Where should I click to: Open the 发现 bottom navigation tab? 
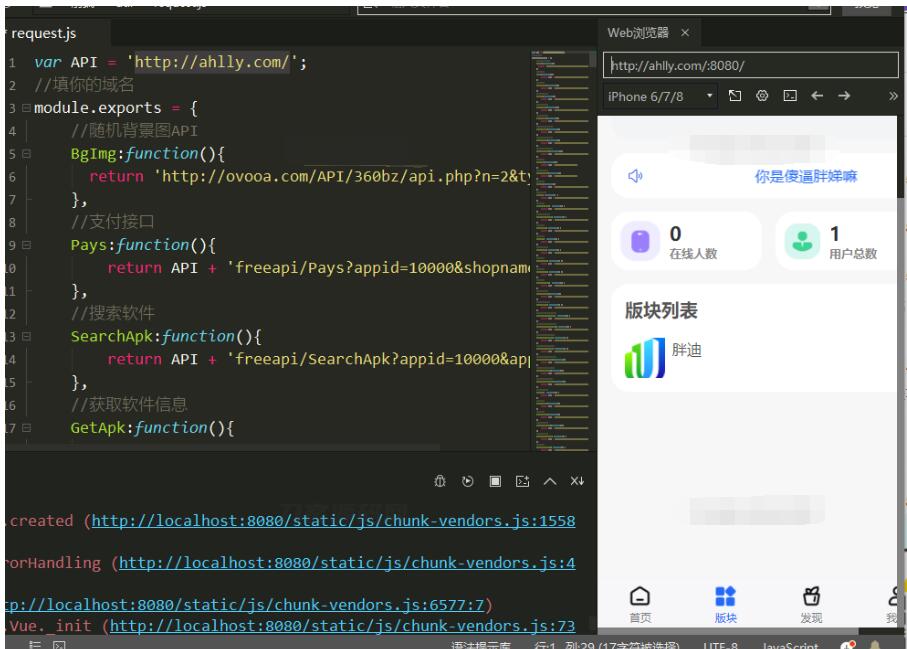point(811,604)
